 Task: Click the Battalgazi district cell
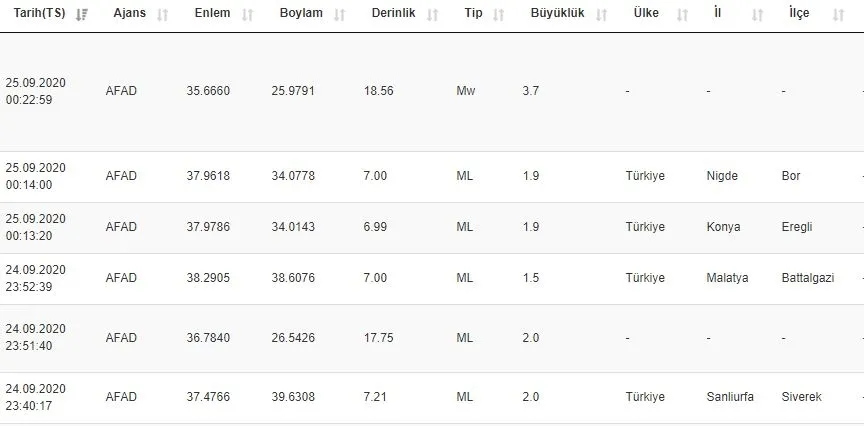pyautogui.click(x=807, y=278)
